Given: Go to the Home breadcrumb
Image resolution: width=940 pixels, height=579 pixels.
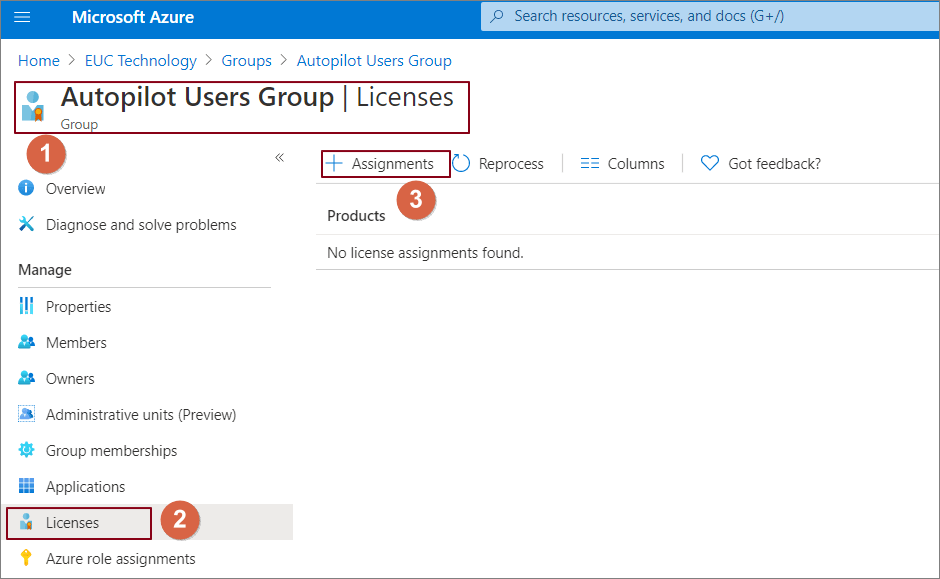Looking at the screenshot, I should (38, 61).
